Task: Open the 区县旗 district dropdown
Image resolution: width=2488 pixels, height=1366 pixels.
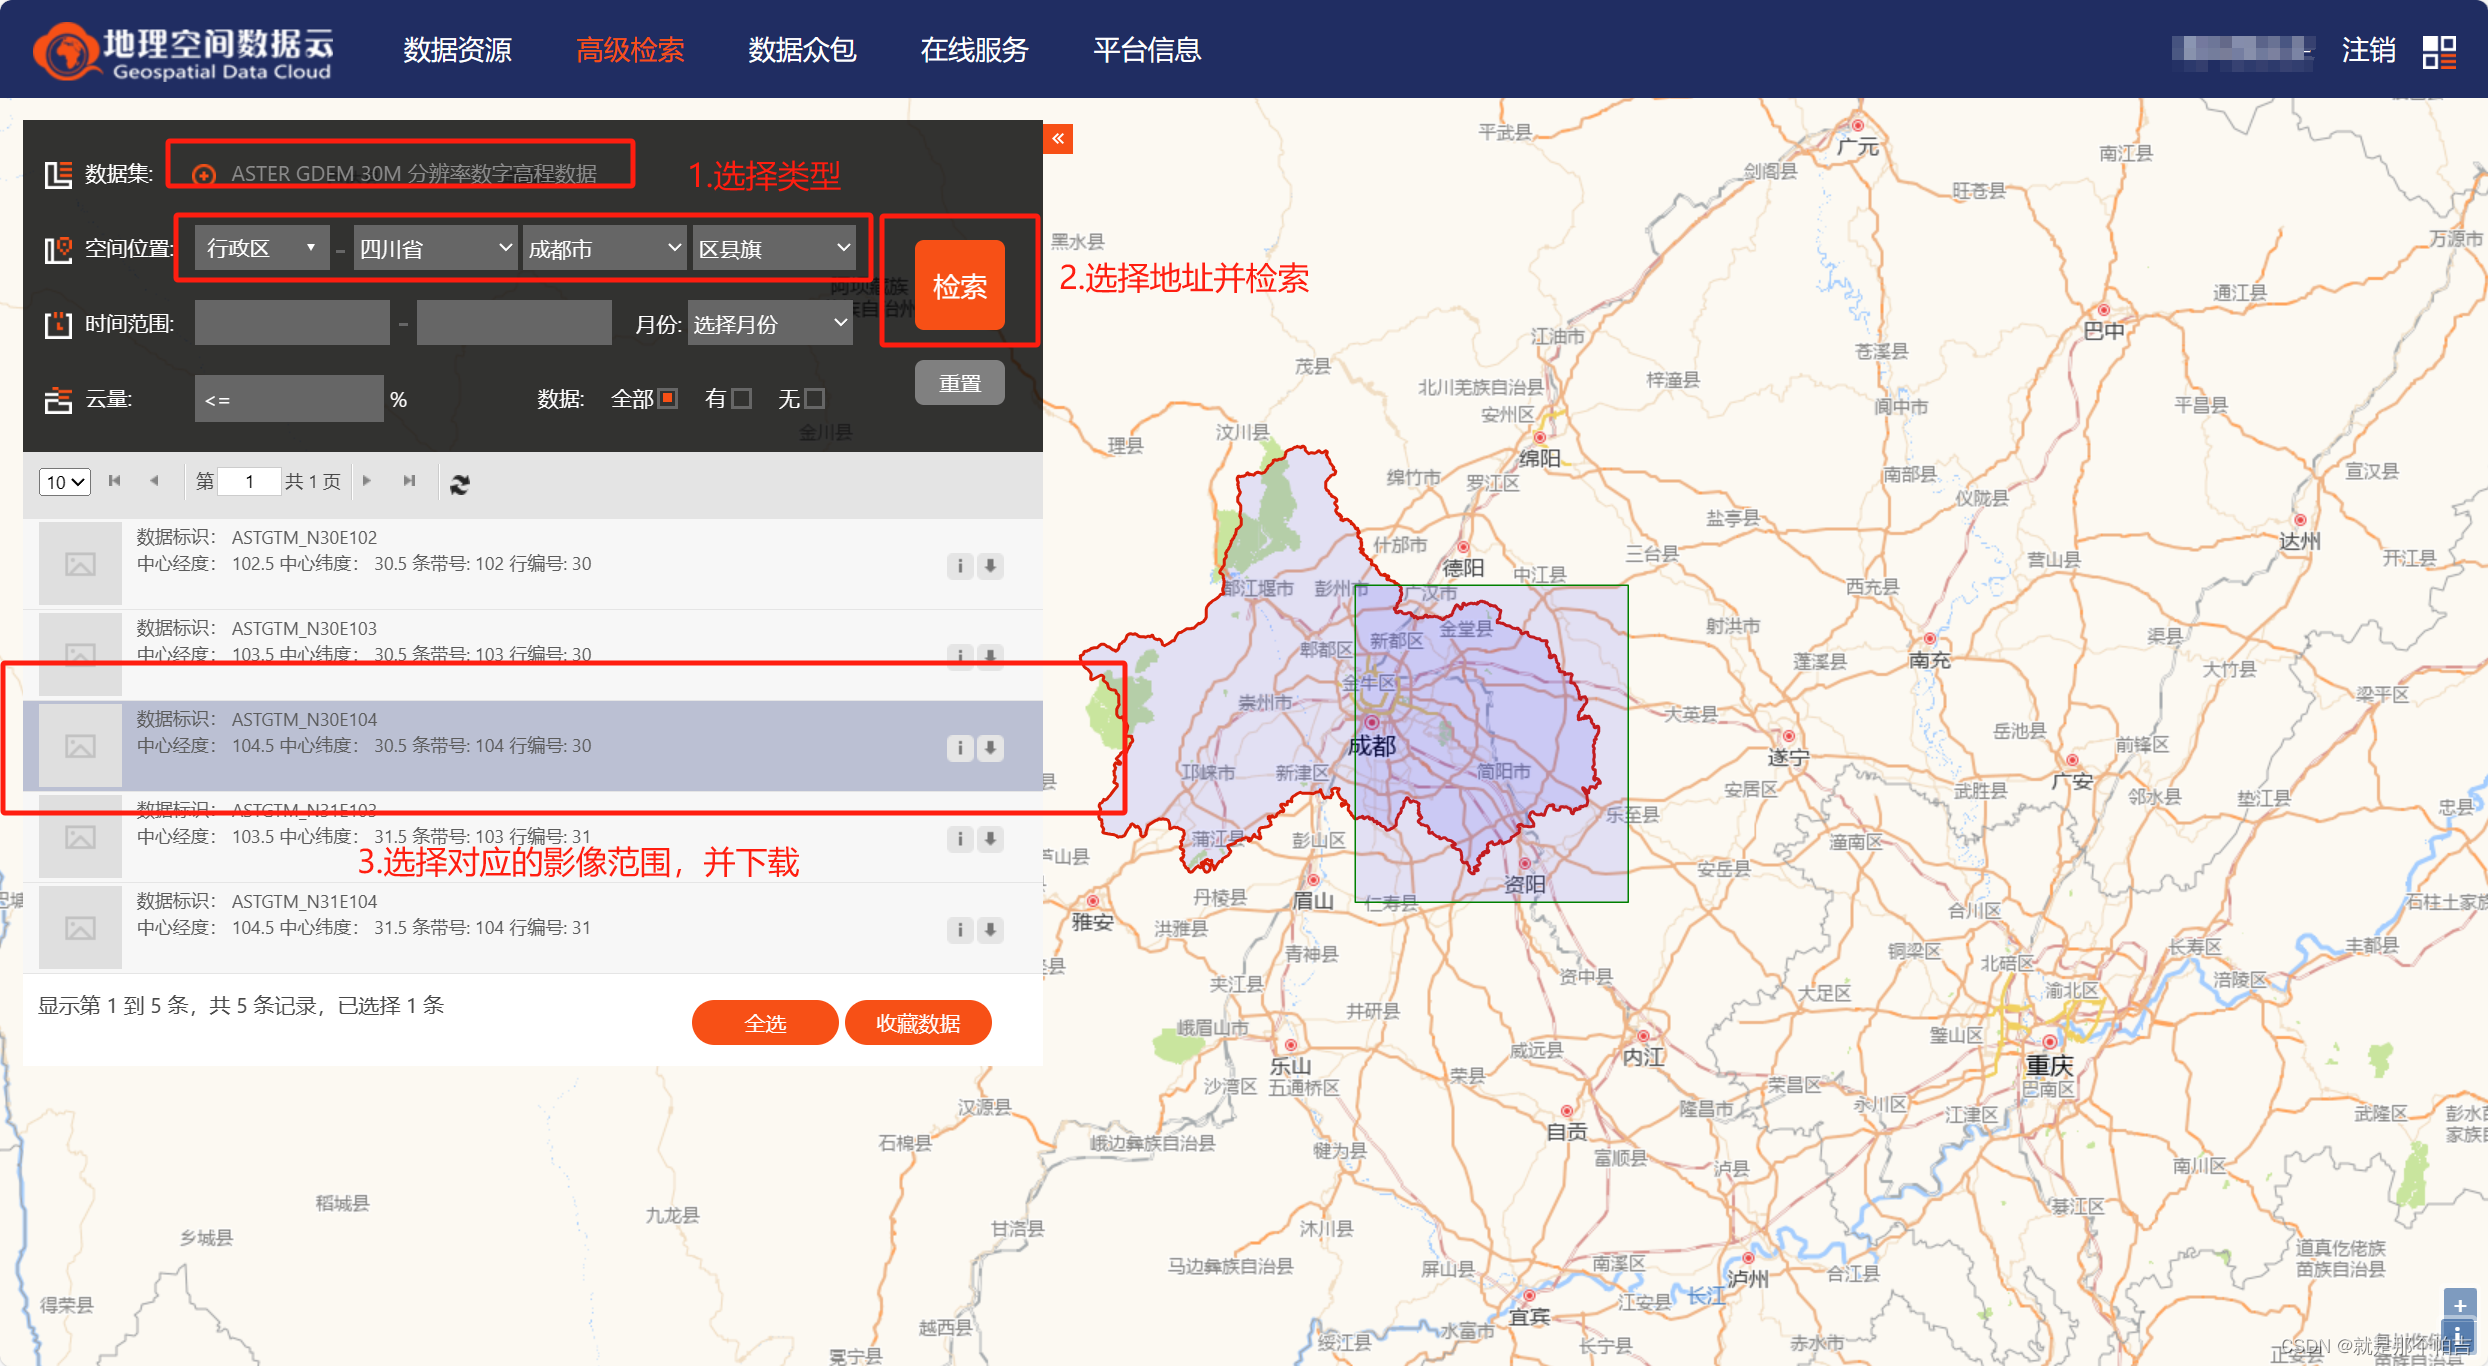Action: (774, 249)
